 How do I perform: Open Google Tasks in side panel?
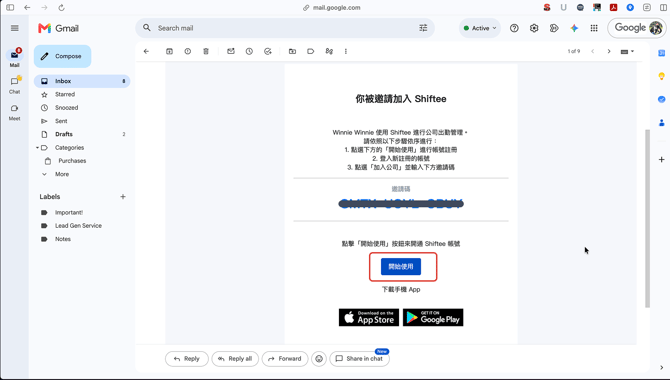pos(661,99)
